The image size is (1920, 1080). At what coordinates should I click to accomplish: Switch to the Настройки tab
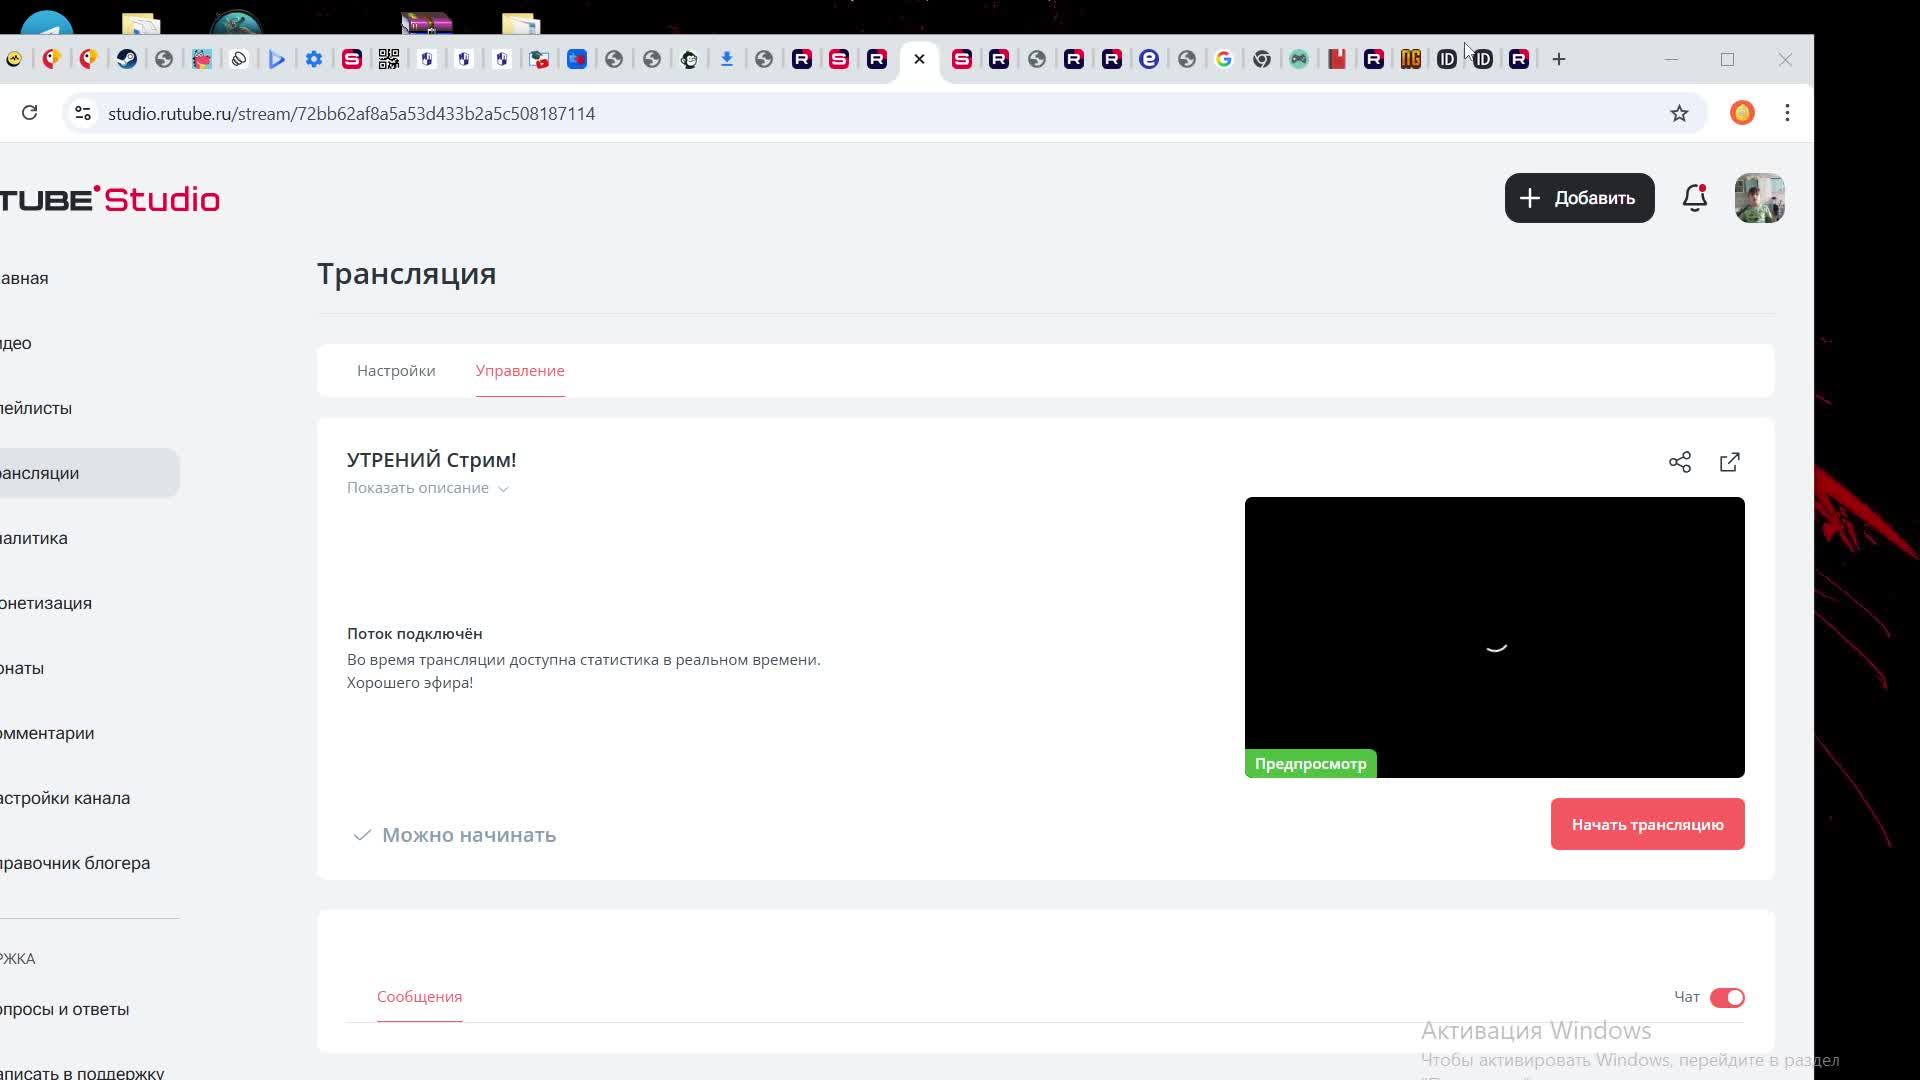(396, 371)
